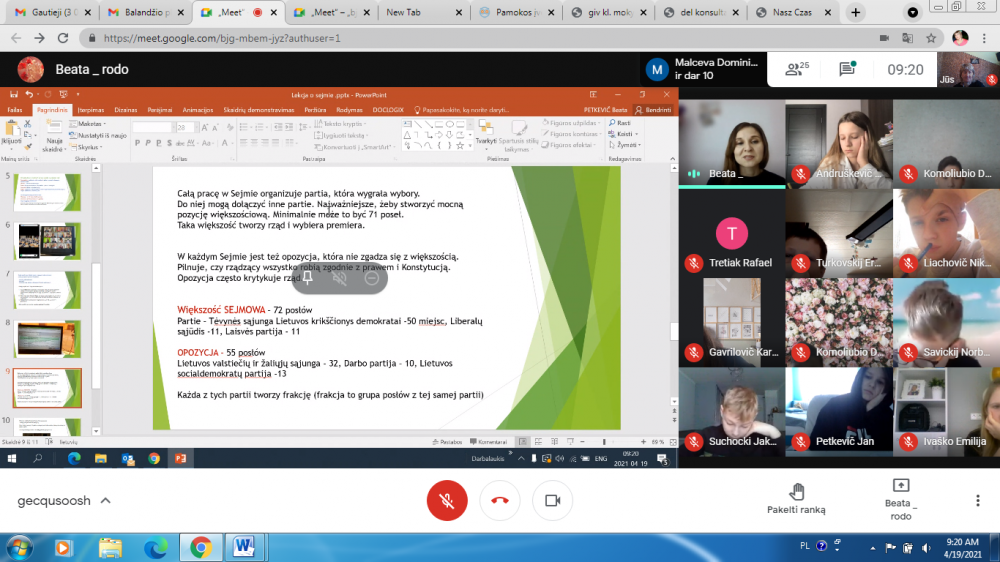
Task: Switch to slide sorter view icon
Action: 538,441
